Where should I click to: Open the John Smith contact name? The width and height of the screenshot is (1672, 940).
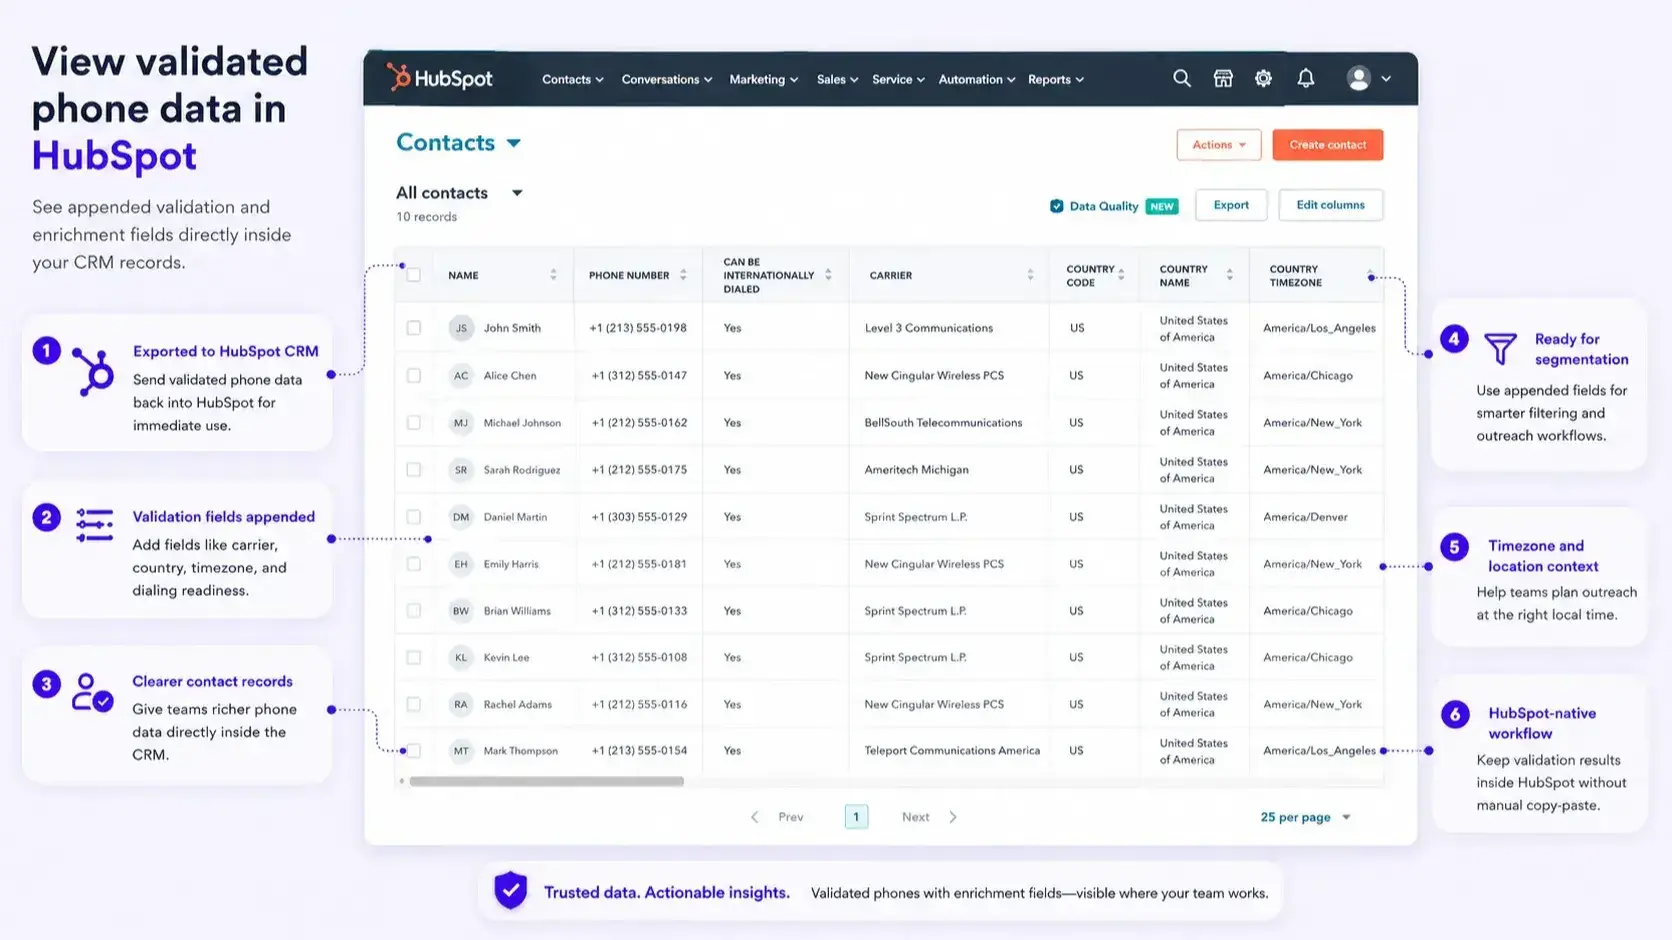pos(512,328)
